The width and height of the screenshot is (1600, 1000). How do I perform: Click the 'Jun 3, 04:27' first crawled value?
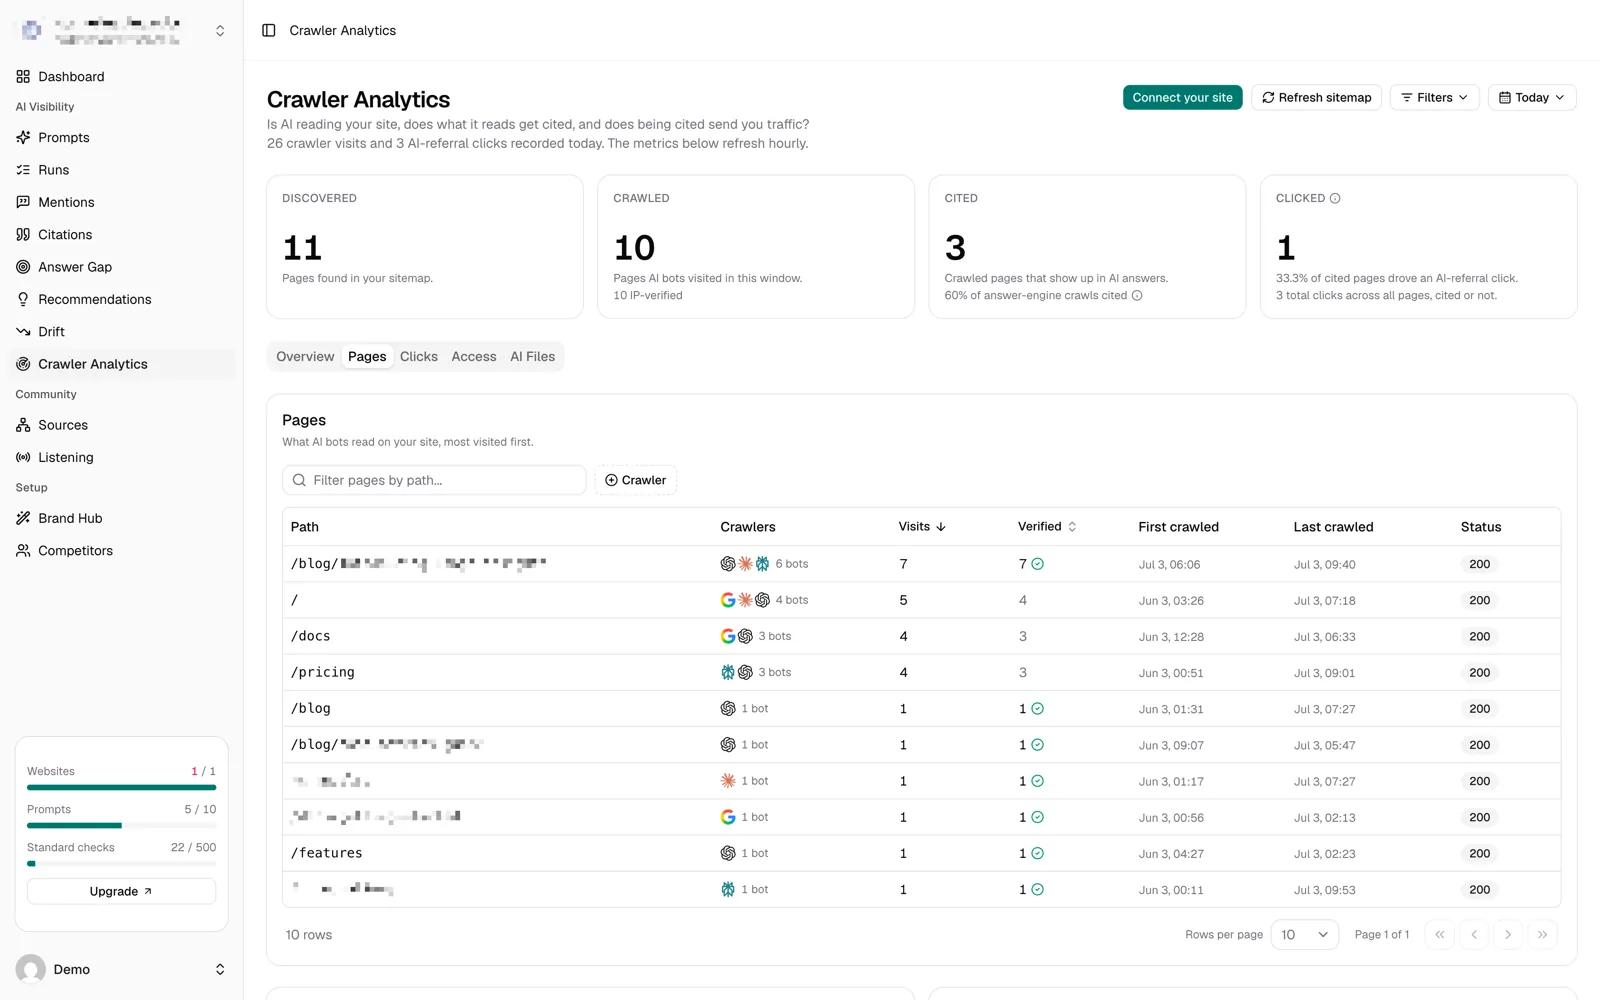tap(1171, 854)
